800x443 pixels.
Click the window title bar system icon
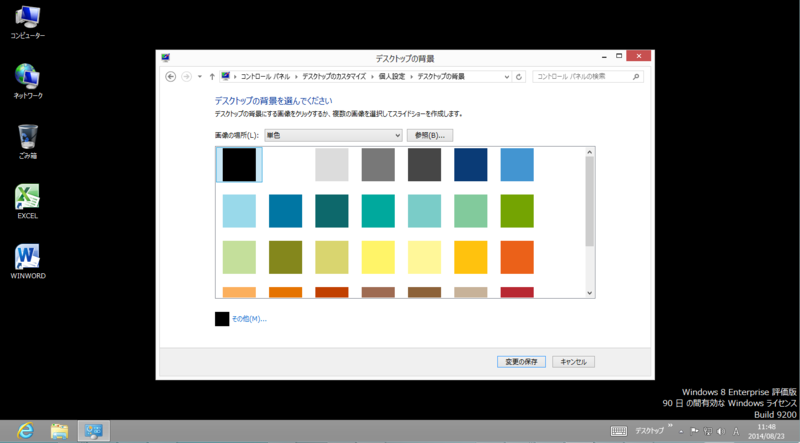(165, 58)
